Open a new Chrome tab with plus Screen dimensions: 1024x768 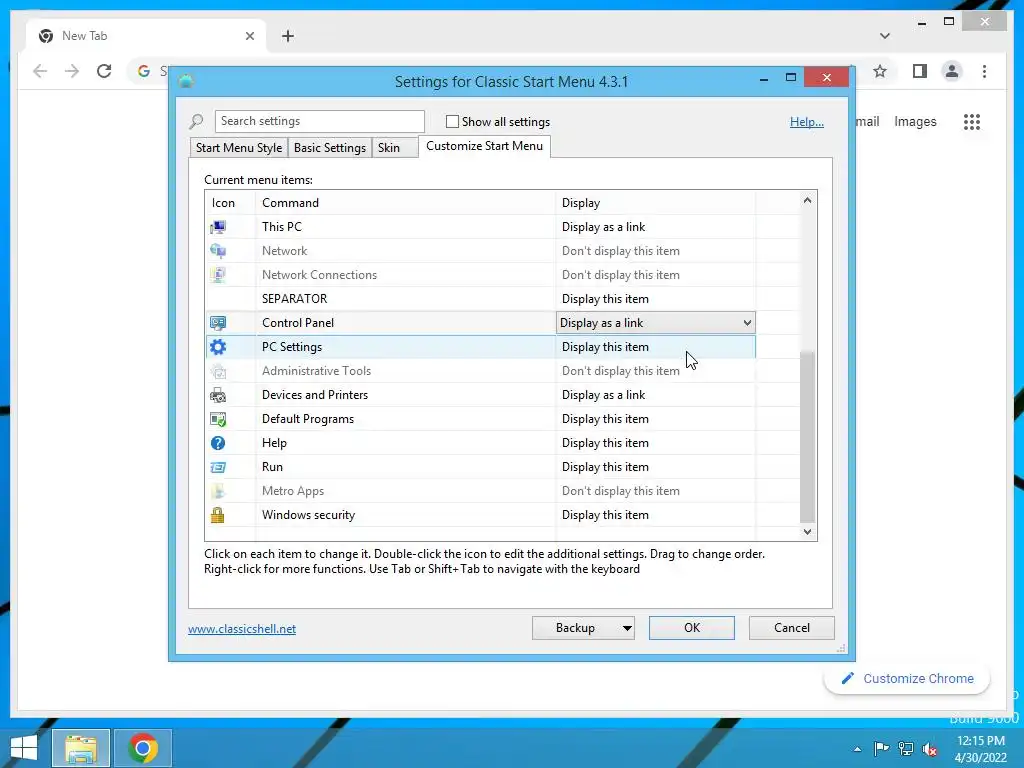(287, 36)
